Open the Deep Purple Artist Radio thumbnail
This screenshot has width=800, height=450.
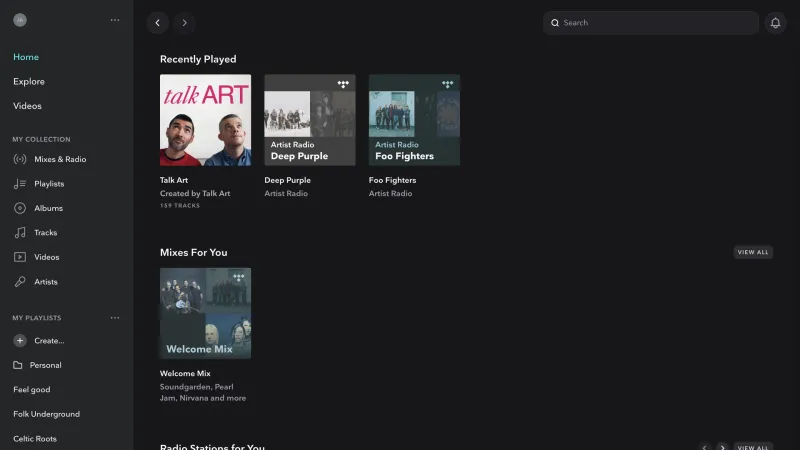coord(310,120)
